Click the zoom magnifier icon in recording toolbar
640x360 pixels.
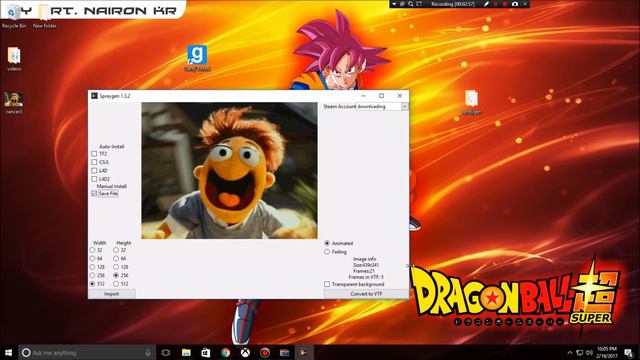(411, 4)
